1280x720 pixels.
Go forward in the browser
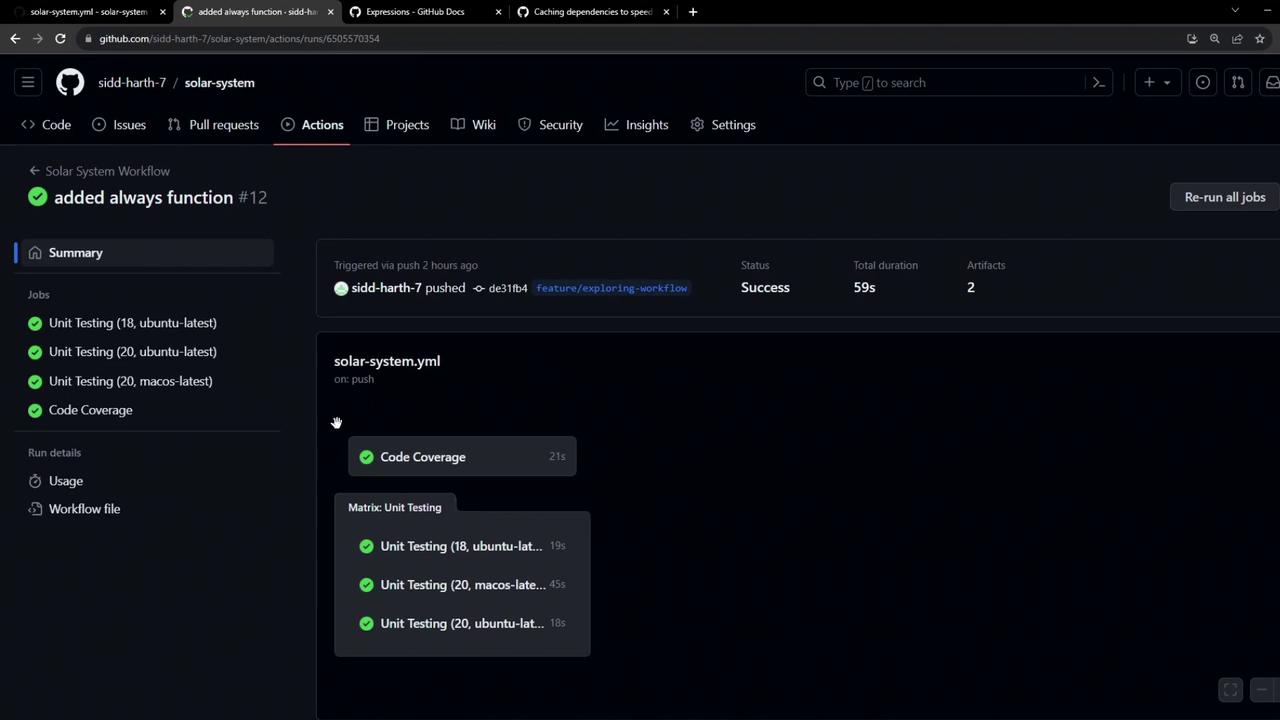[x=37, y=38]
